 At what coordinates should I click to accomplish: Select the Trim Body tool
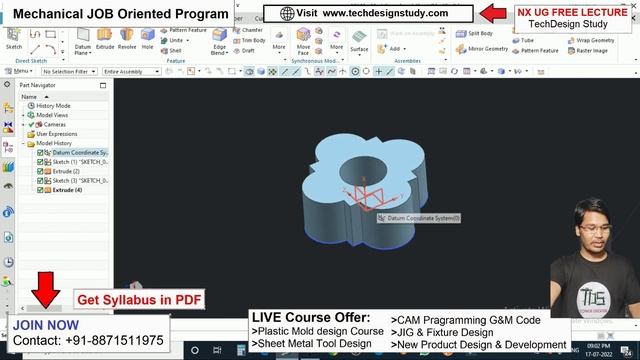click(x=249, y=40)
